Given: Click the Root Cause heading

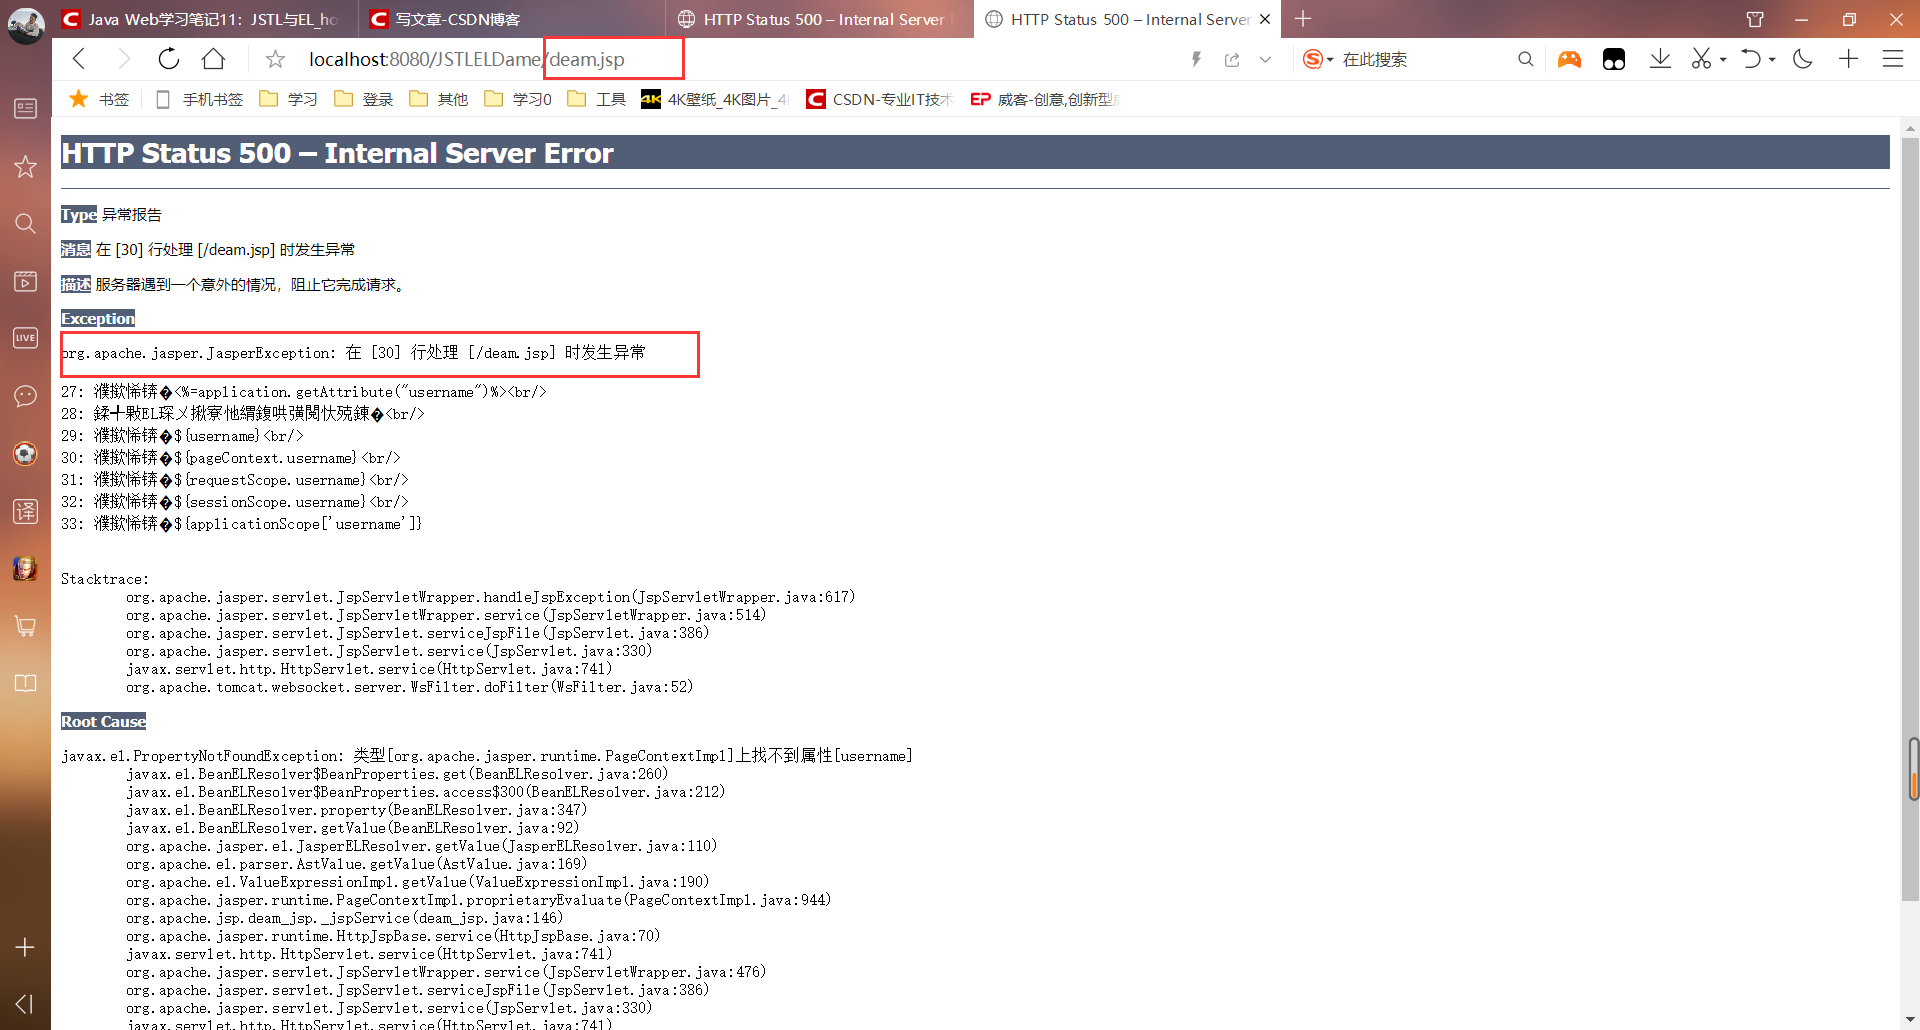Looking at the screenshot, I should tap(103, 721).
